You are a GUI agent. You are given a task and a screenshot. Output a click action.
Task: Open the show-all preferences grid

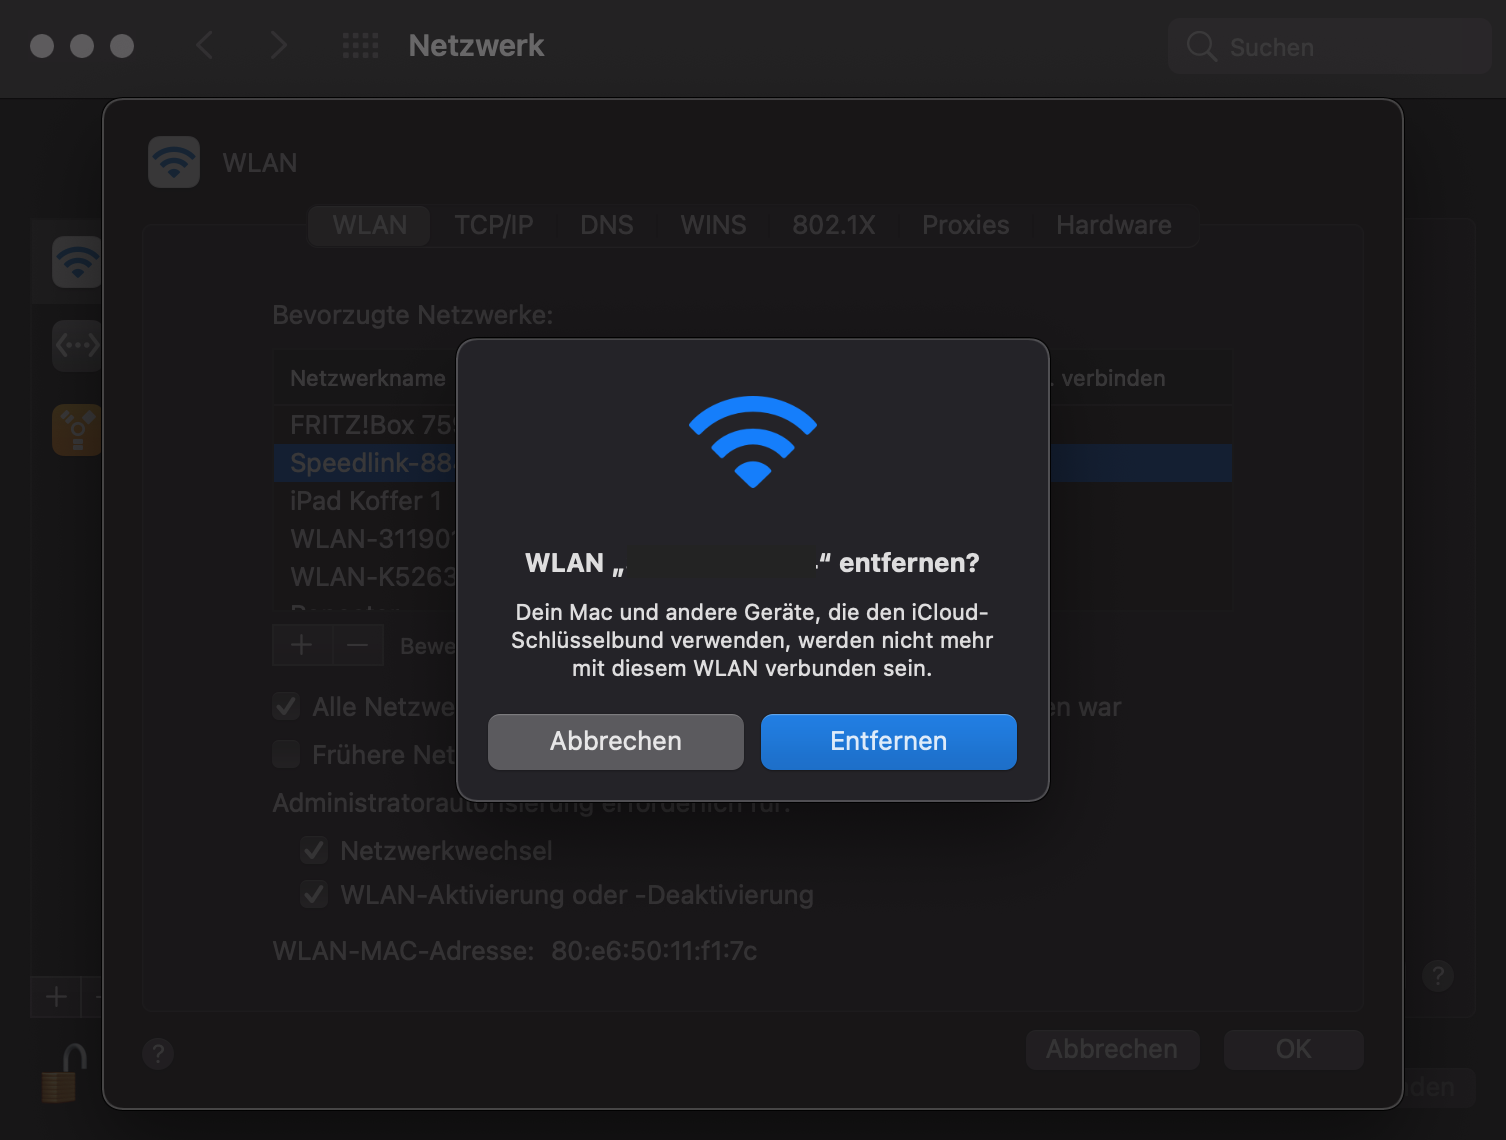coord(360,46)
